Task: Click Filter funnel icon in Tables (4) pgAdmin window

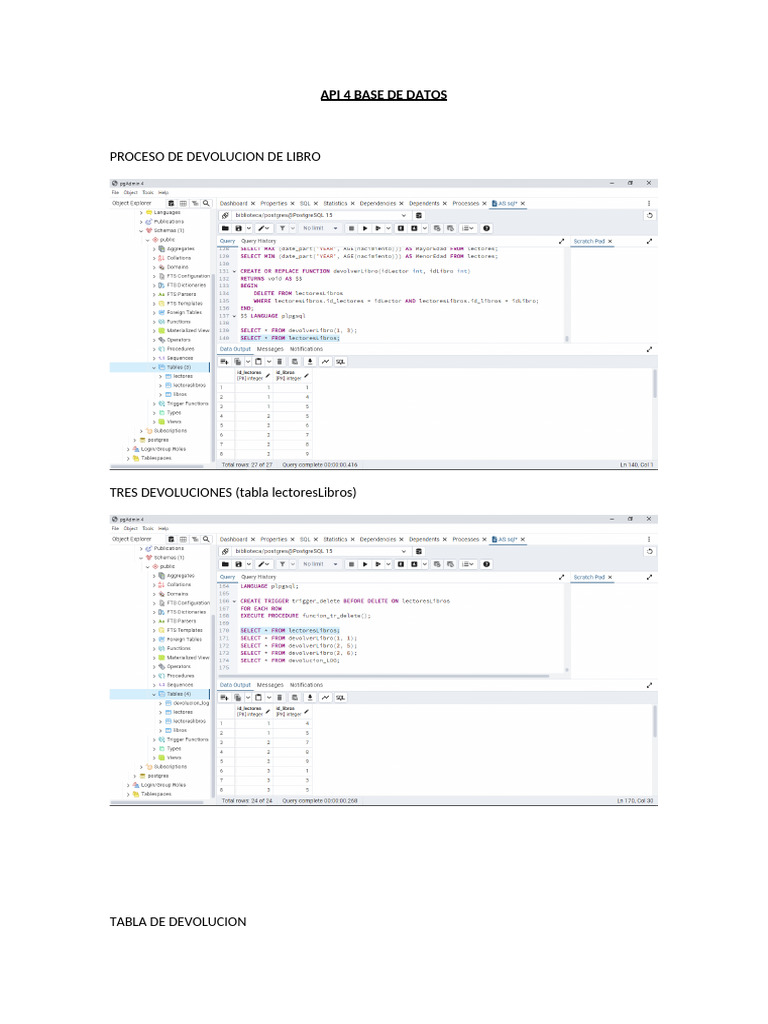Action: (x=282, y=564)
